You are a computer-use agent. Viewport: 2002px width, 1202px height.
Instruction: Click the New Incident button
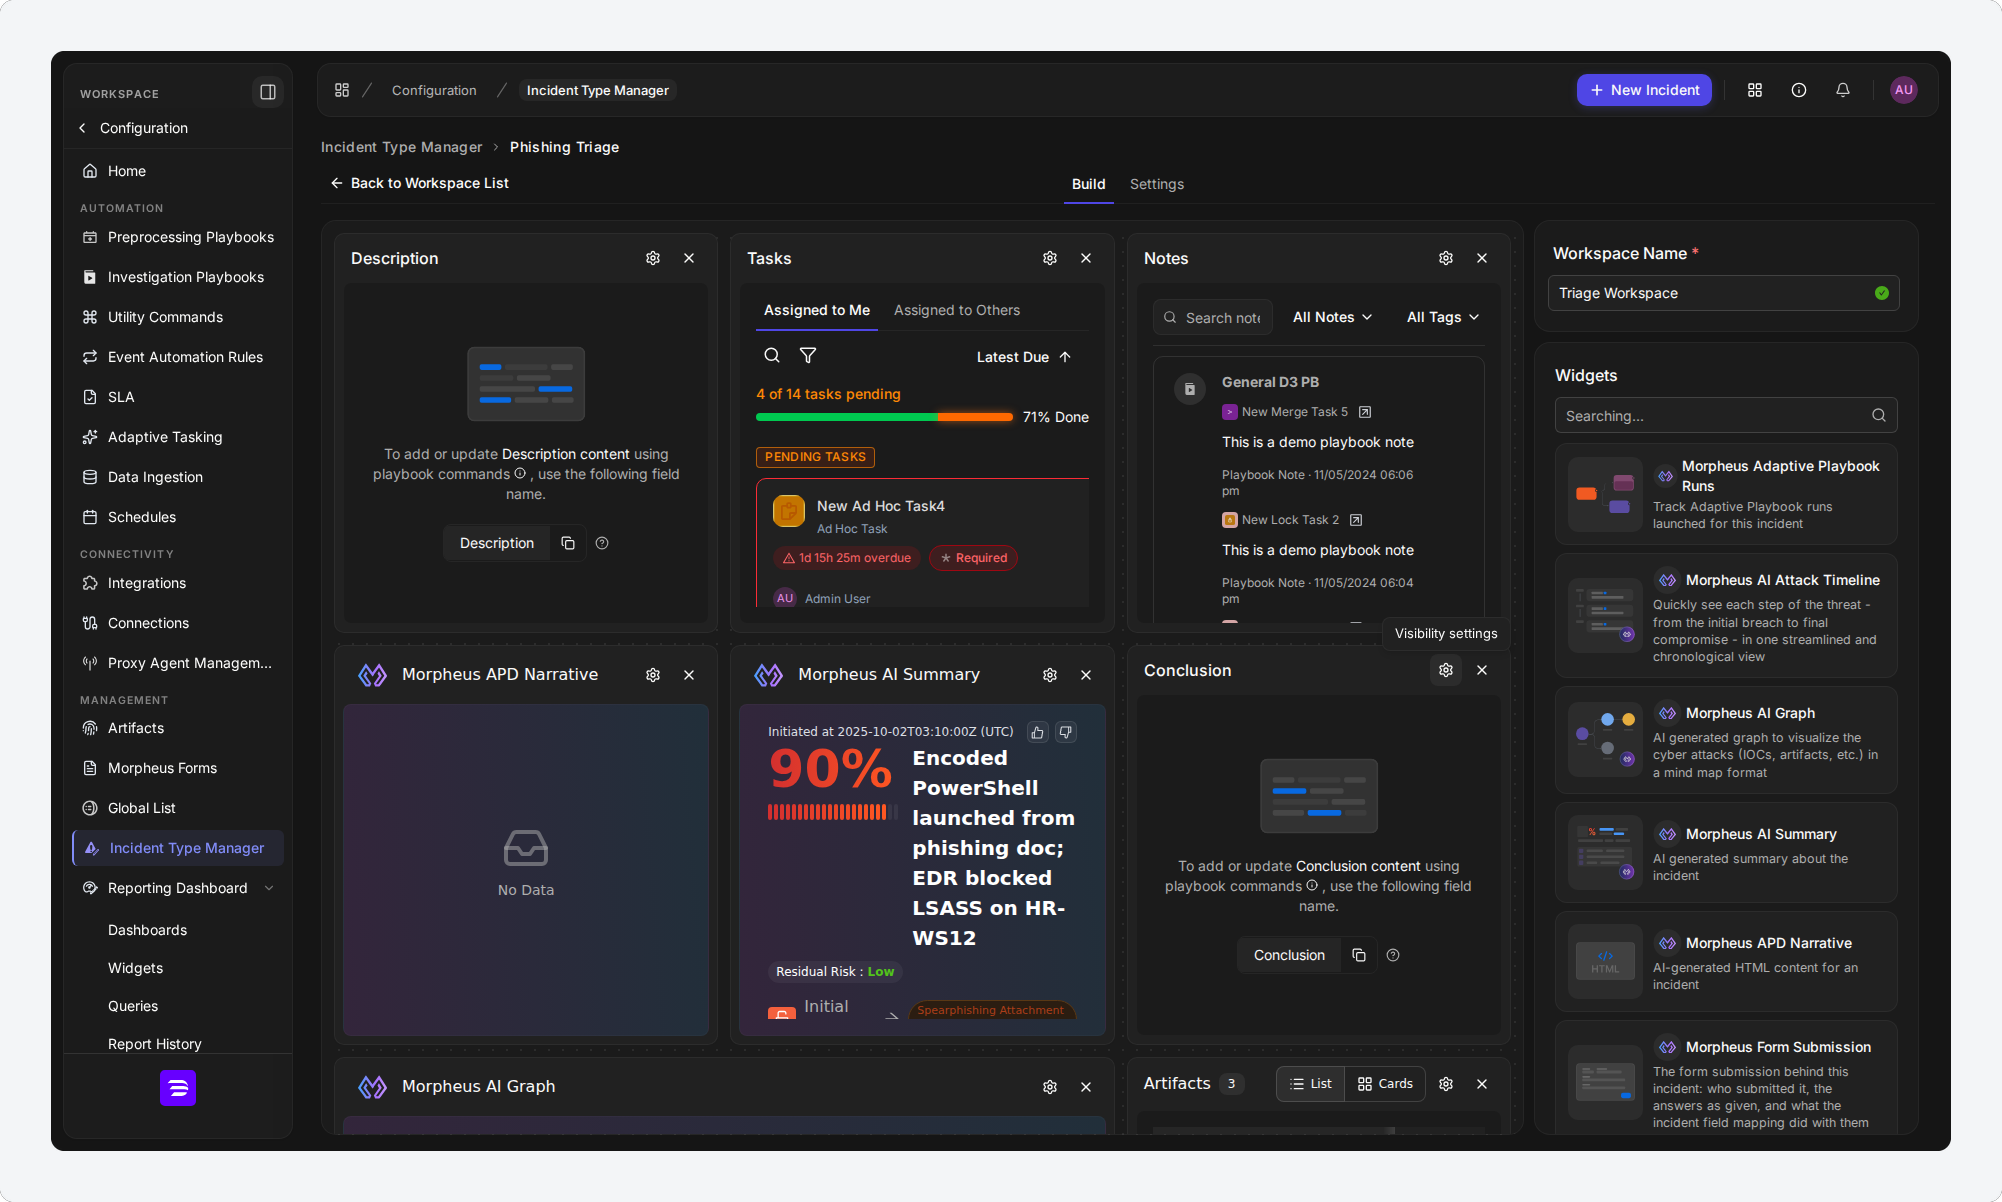[x=1644, y=90]
